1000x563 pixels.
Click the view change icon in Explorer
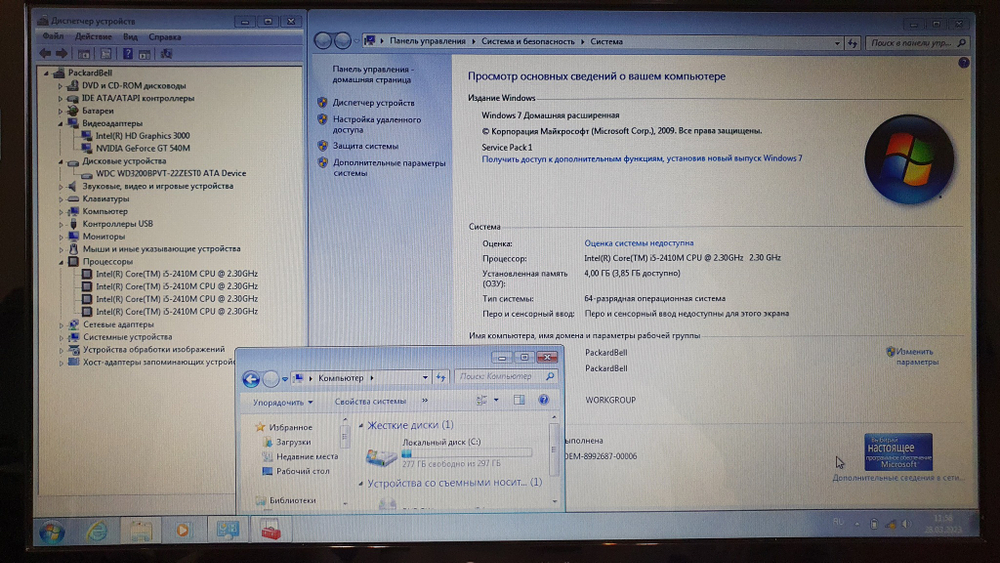click(x=482, y=400)
